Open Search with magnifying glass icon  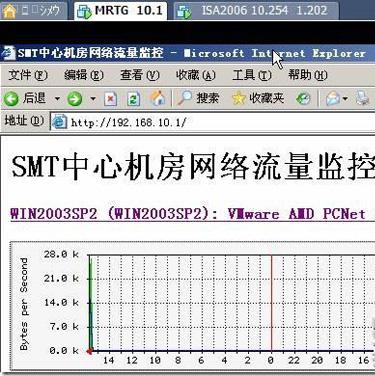coord(184,98)
